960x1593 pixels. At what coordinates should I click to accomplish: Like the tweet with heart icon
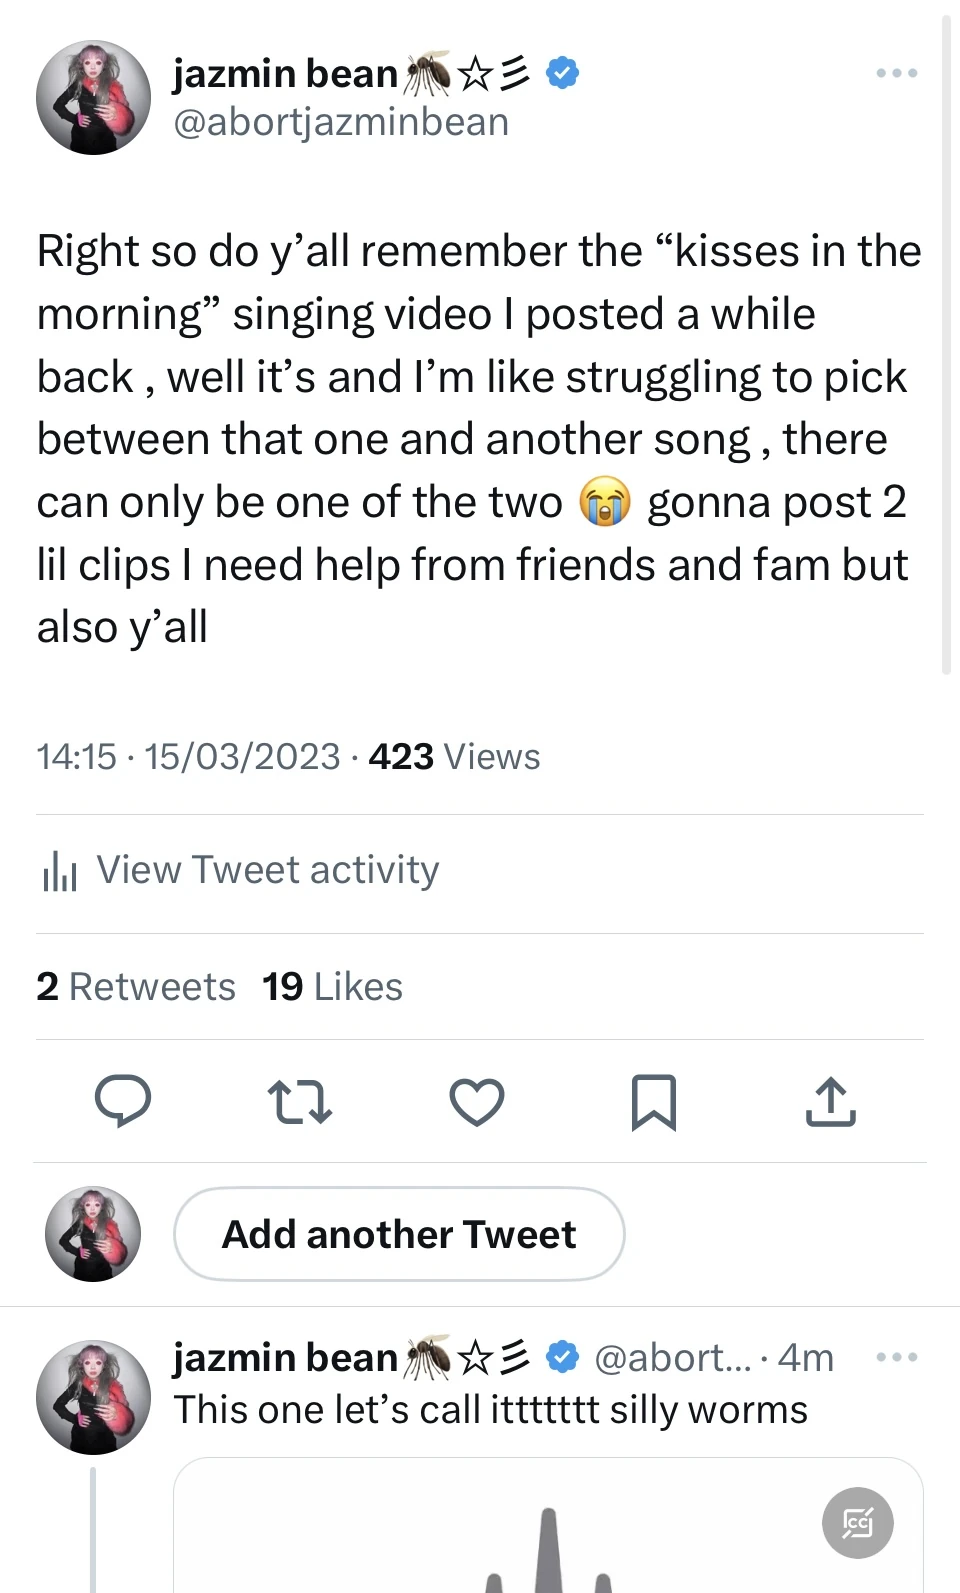476,1102
